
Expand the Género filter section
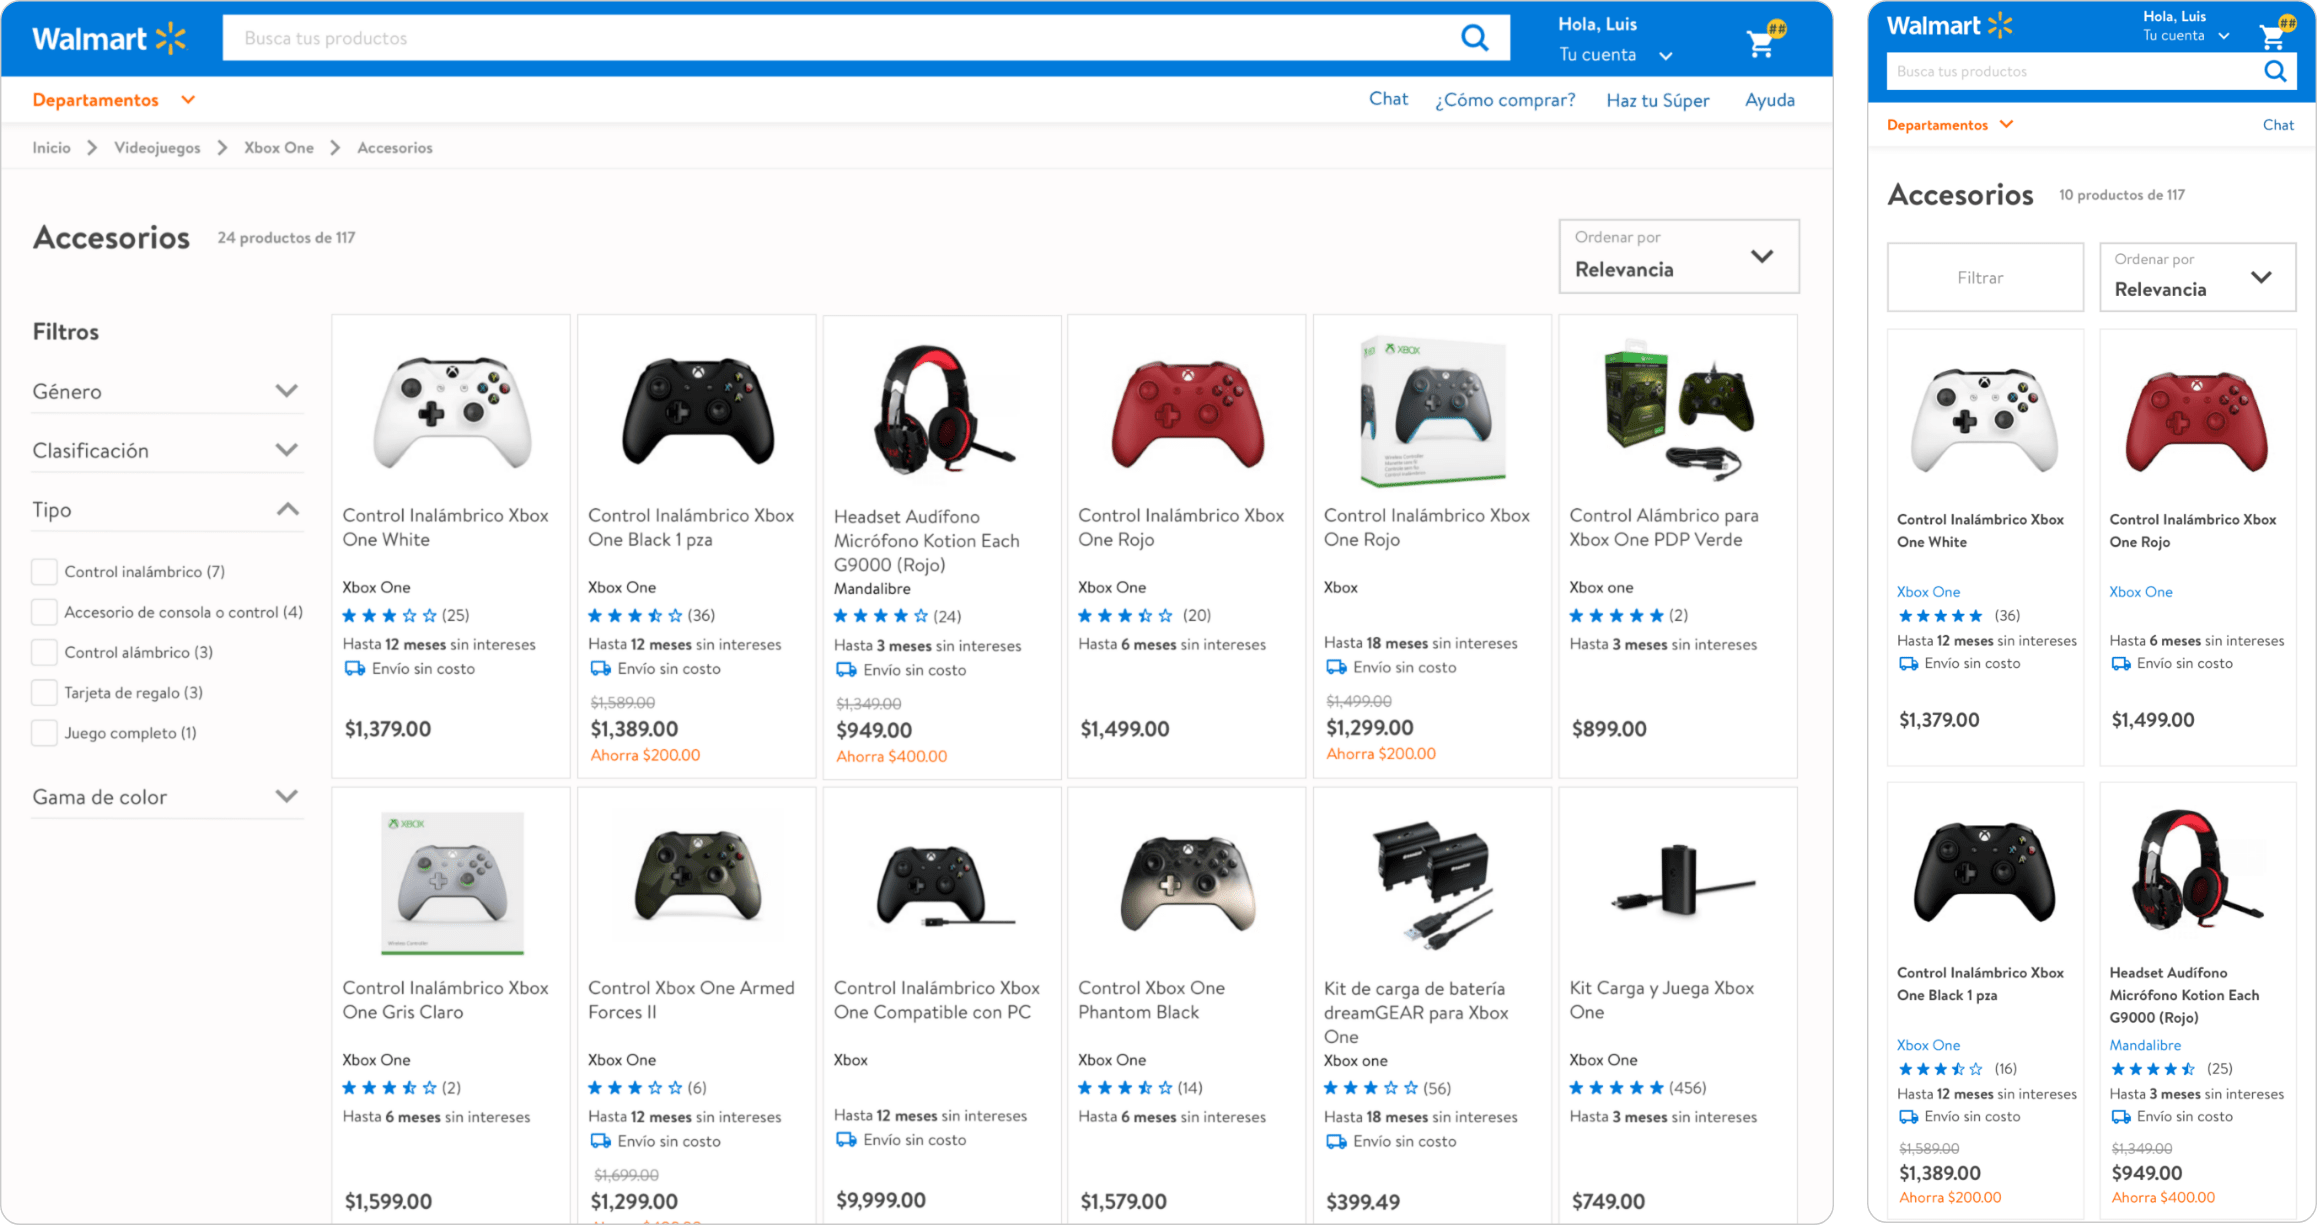(286, 391)
